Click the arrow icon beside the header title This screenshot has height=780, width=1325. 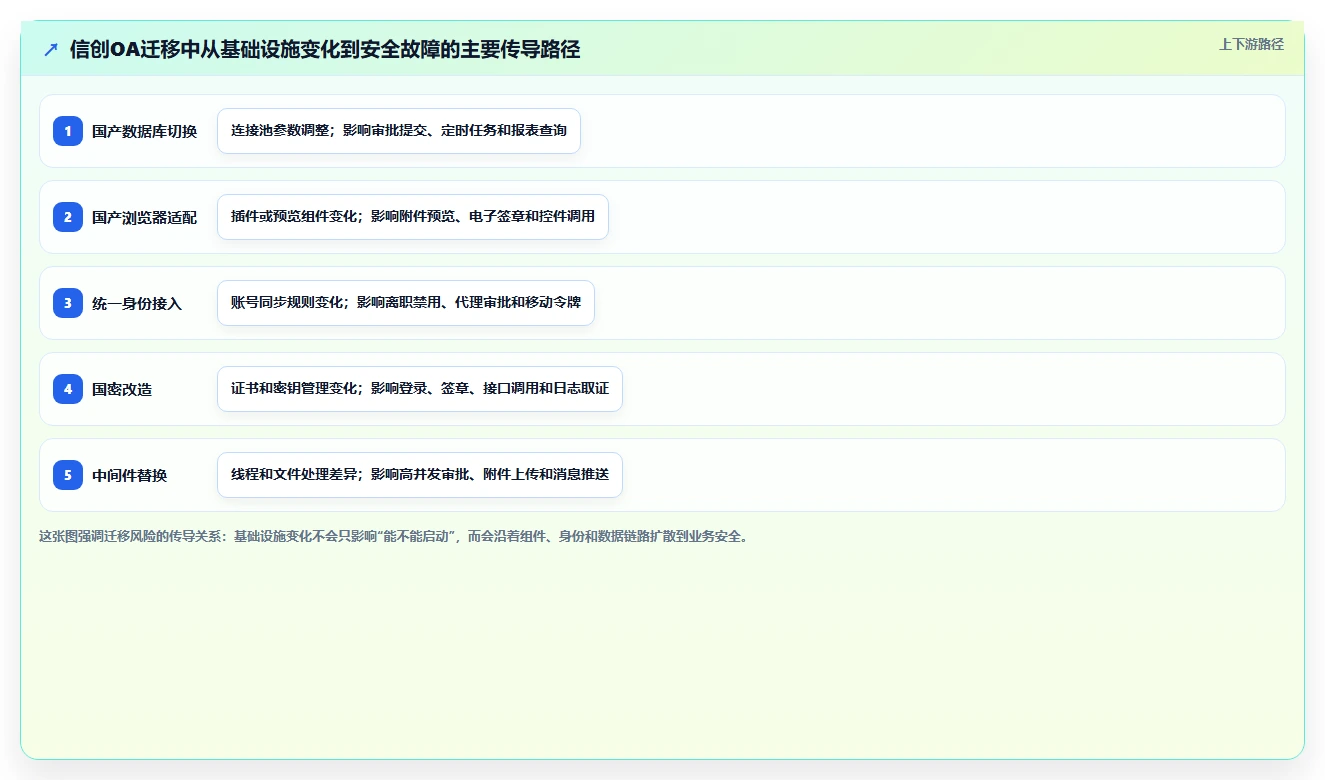[x=51, y=50]
